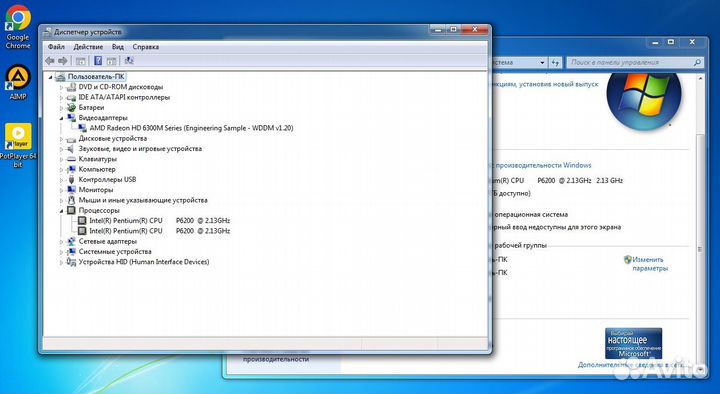Click the Дополнительные сведения link in System window
The width and height of the screenshot is (720, 394).
(630, 365)
